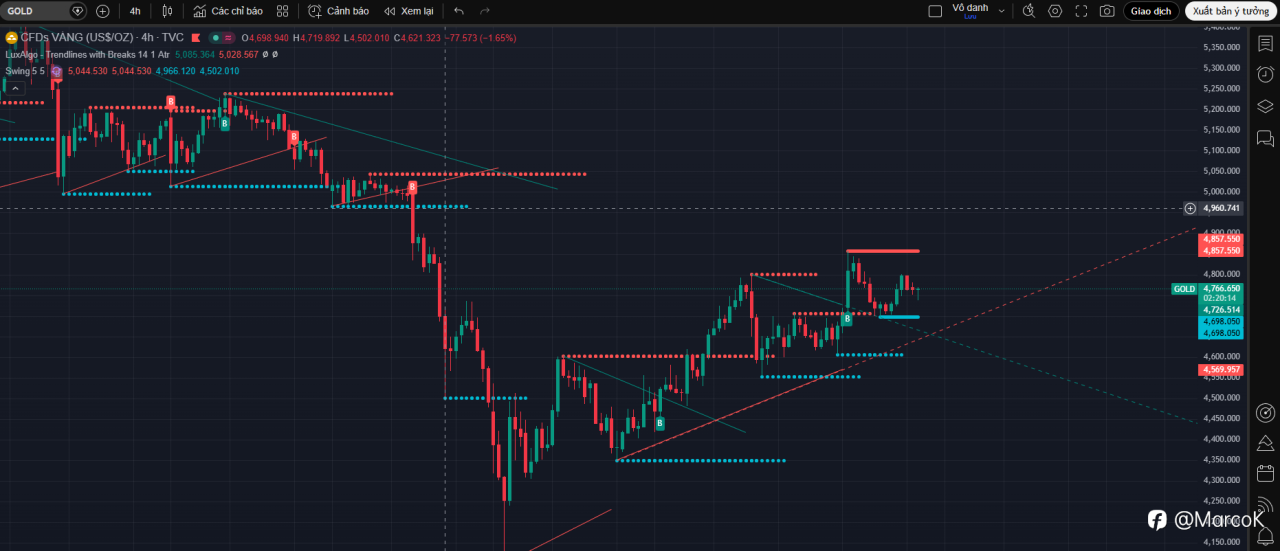
Task: Open the indicator templates grid icon
Action: pos(283,11)
